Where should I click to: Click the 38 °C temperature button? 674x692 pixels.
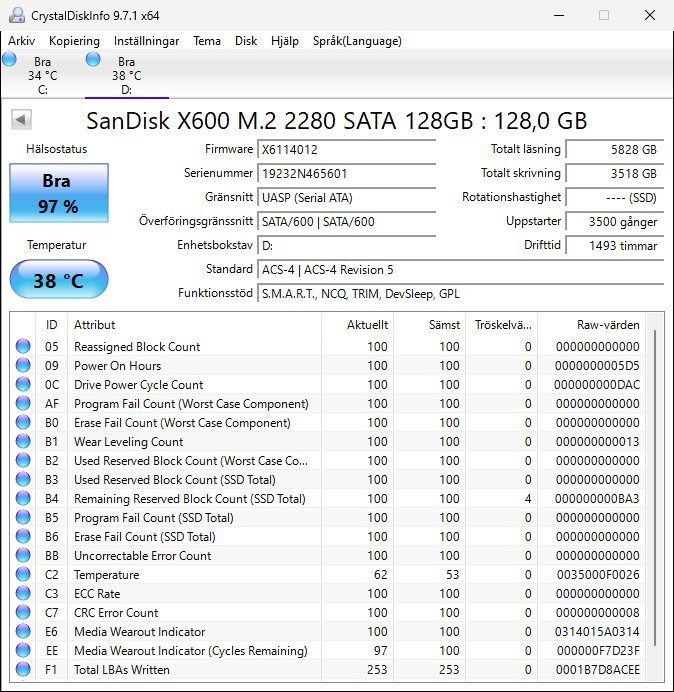click(59, 280)
